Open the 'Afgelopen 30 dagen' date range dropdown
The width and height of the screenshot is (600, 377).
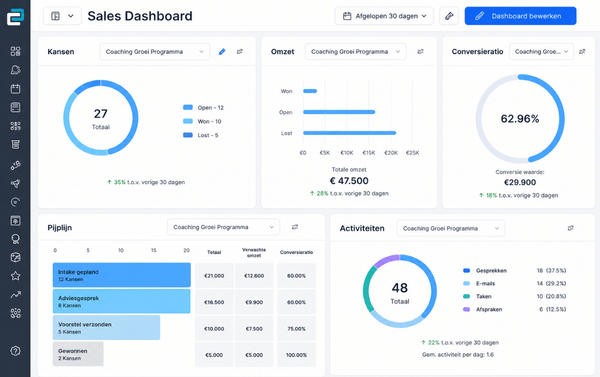[384, 16]
